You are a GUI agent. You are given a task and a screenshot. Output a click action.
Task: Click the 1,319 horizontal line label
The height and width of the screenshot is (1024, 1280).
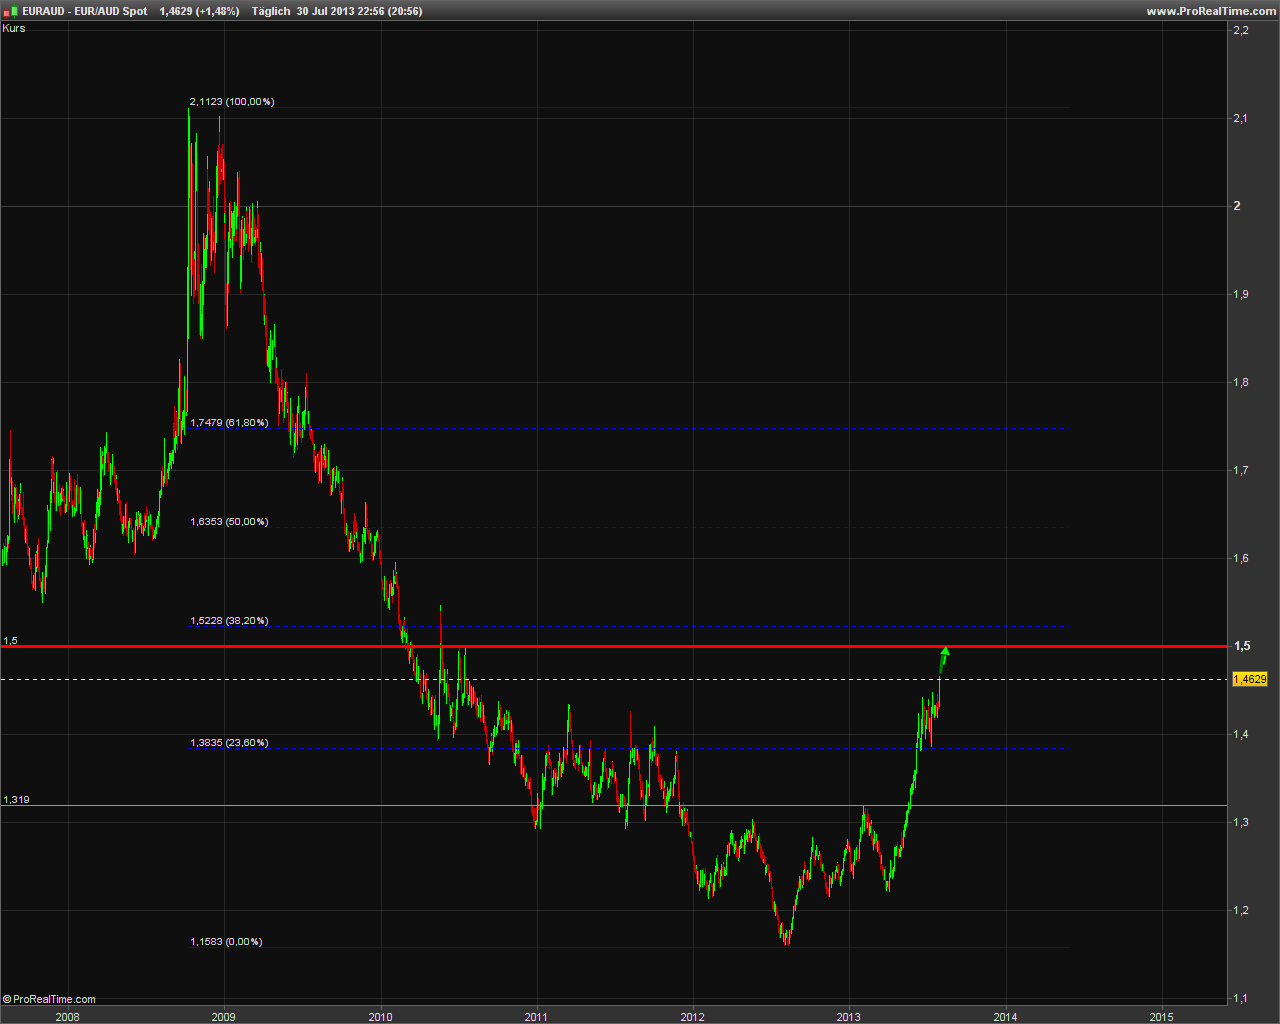coord(16,800)
